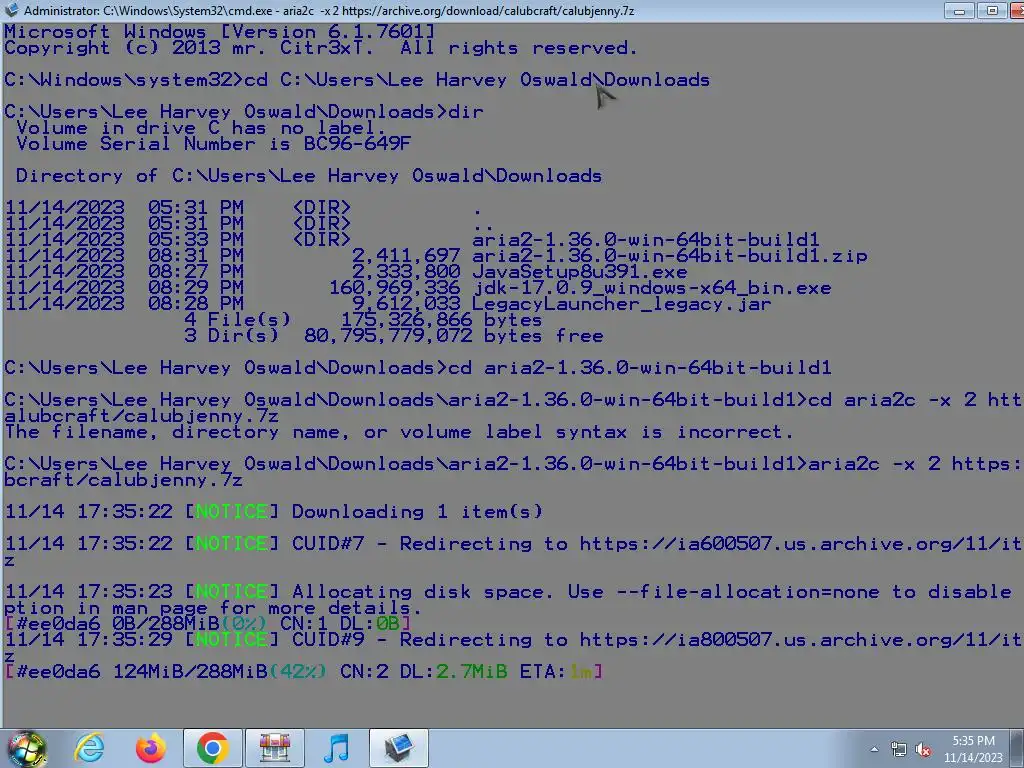Viewport: 1024px width, 768px height.
Task: Click the aria2-1.36.0-win-64bit-build1.zip file entry
Action: [x=669, y=256]
